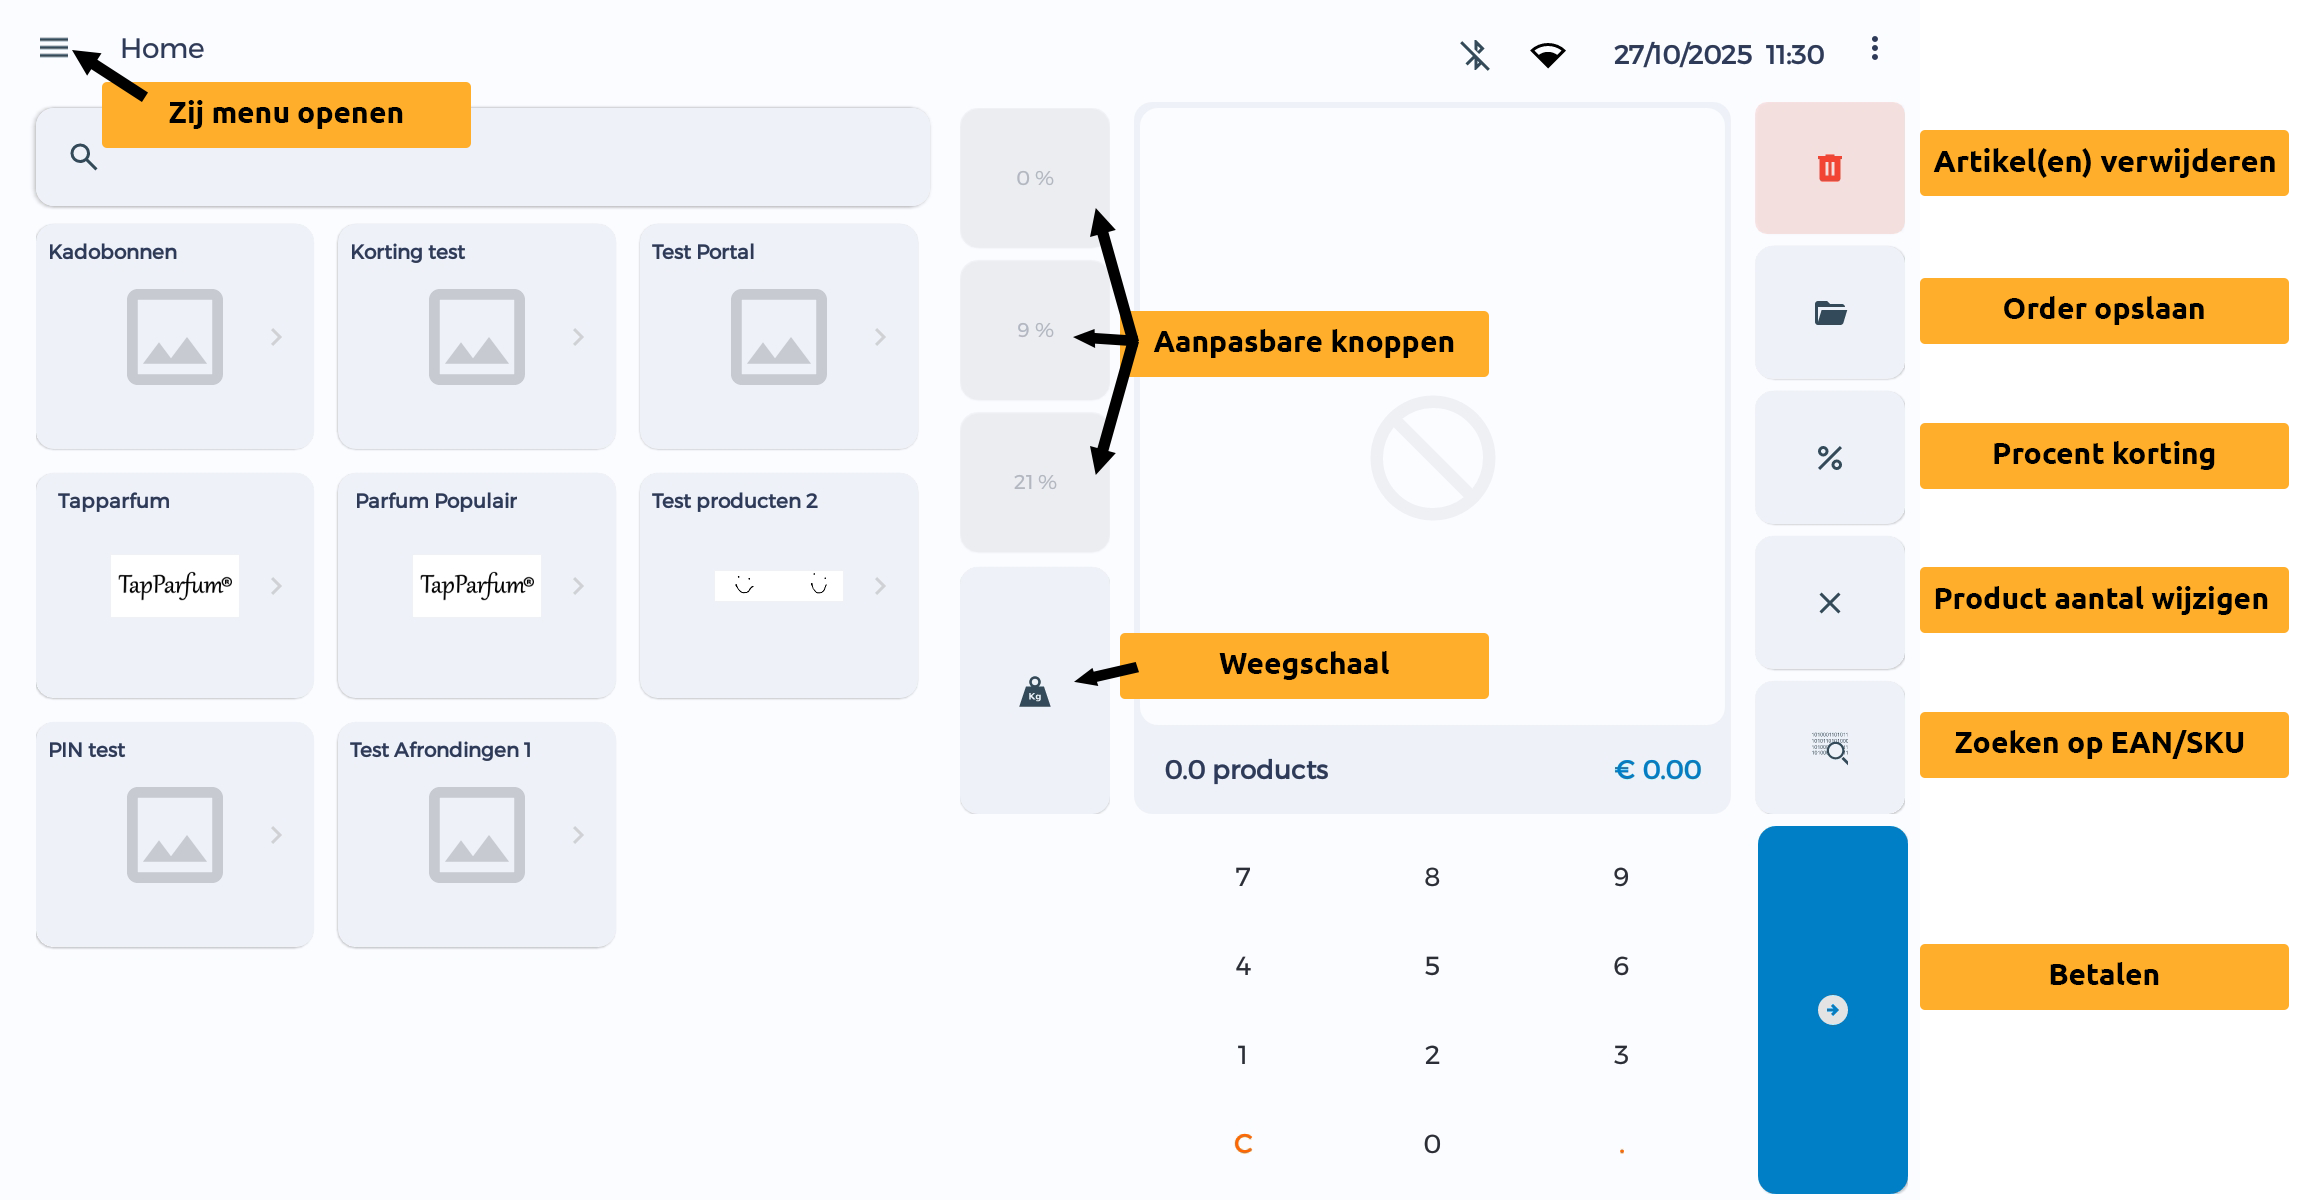Expand the Korting test category
This screenshot has height=1200, width=2300.
578,338
